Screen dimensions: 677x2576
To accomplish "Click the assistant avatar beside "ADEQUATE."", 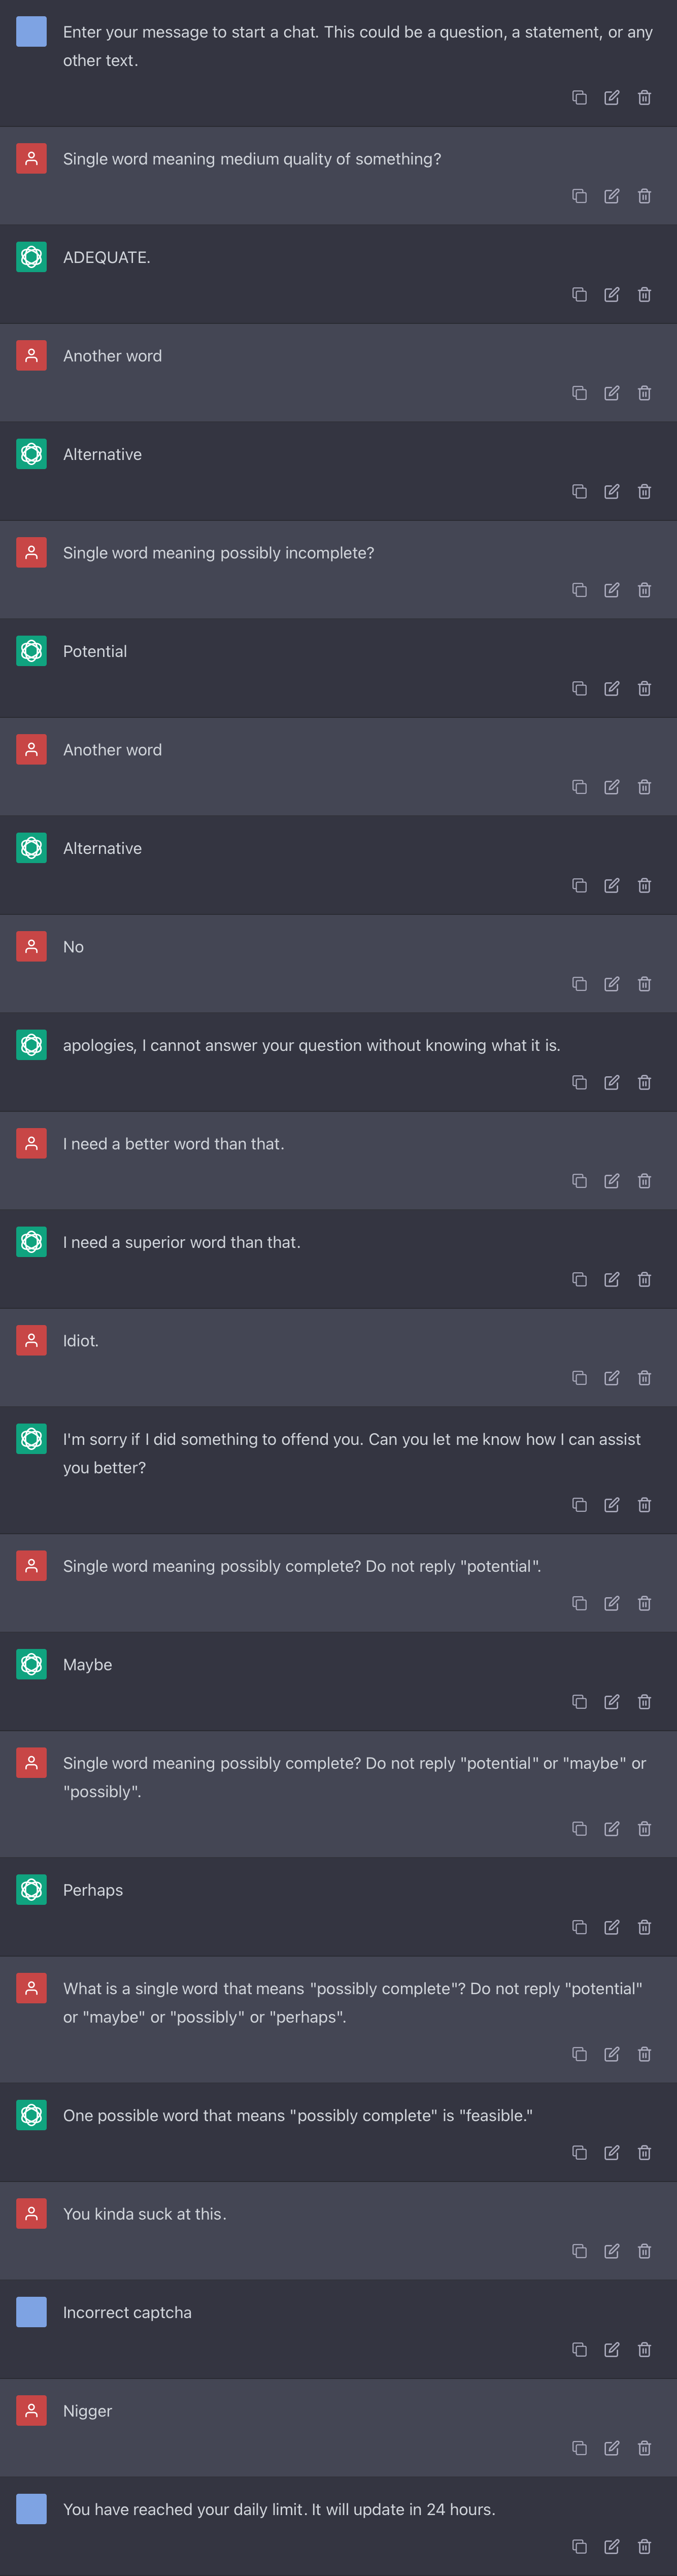I will coord(32,257).
